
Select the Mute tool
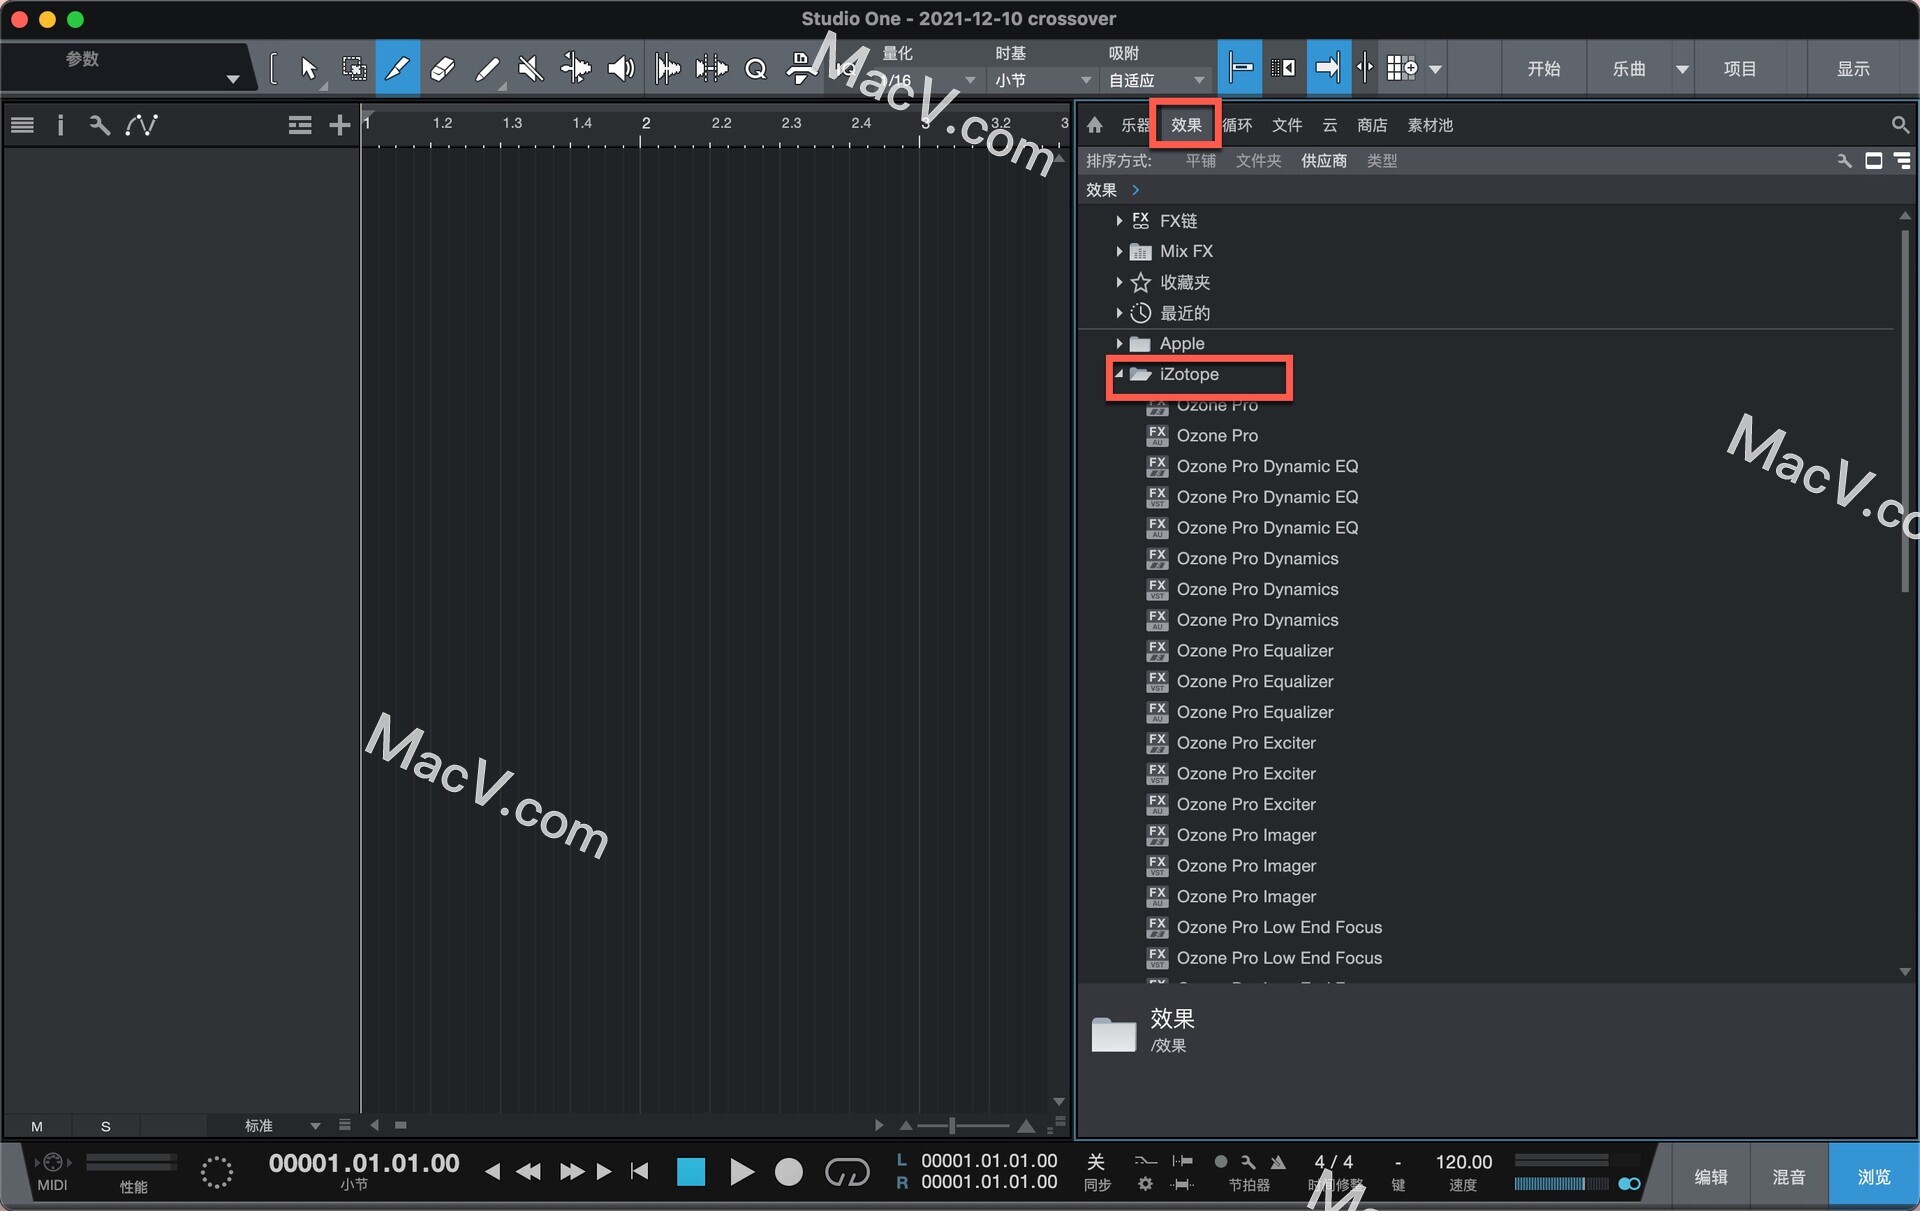[531, 68]
